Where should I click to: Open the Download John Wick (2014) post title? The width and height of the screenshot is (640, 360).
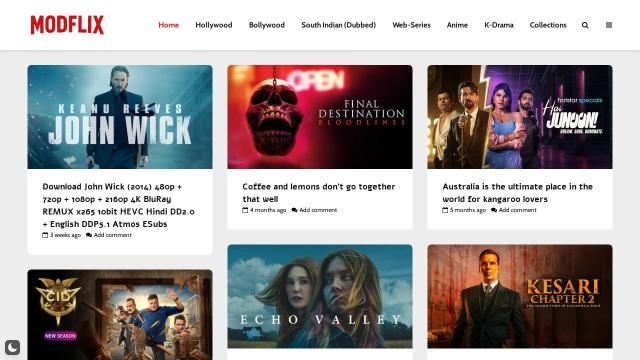tap(118, 205)
